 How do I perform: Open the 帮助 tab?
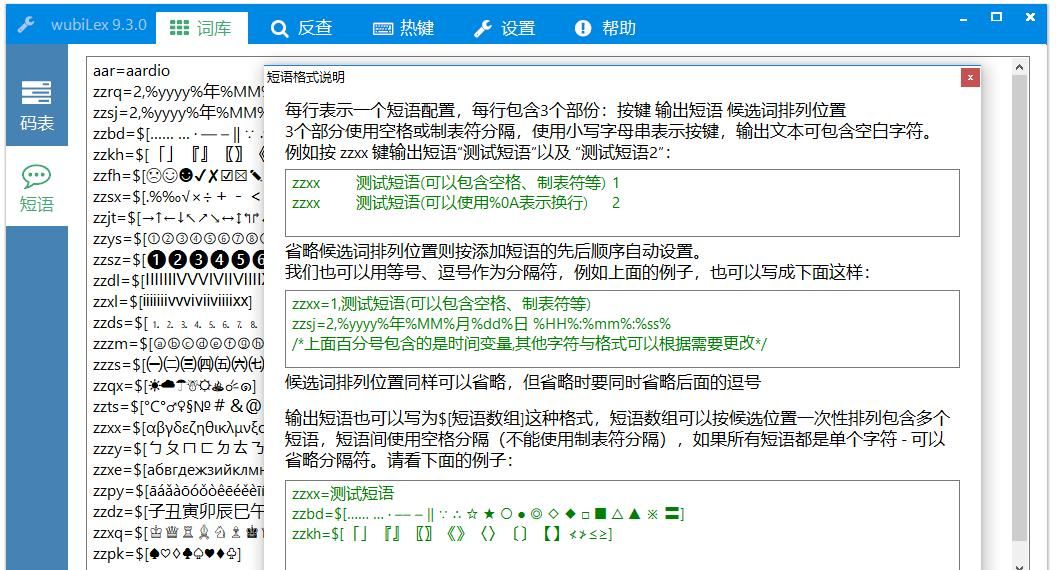click(605, 28)
